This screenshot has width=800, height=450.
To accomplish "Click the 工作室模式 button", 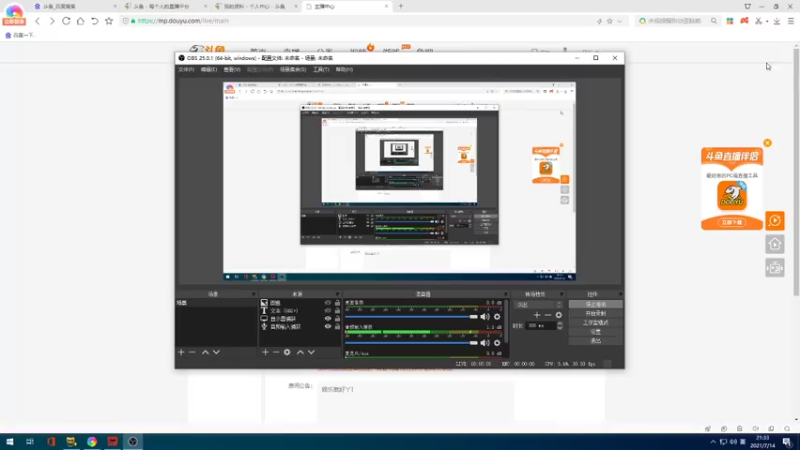I will [x=595, y=322].
